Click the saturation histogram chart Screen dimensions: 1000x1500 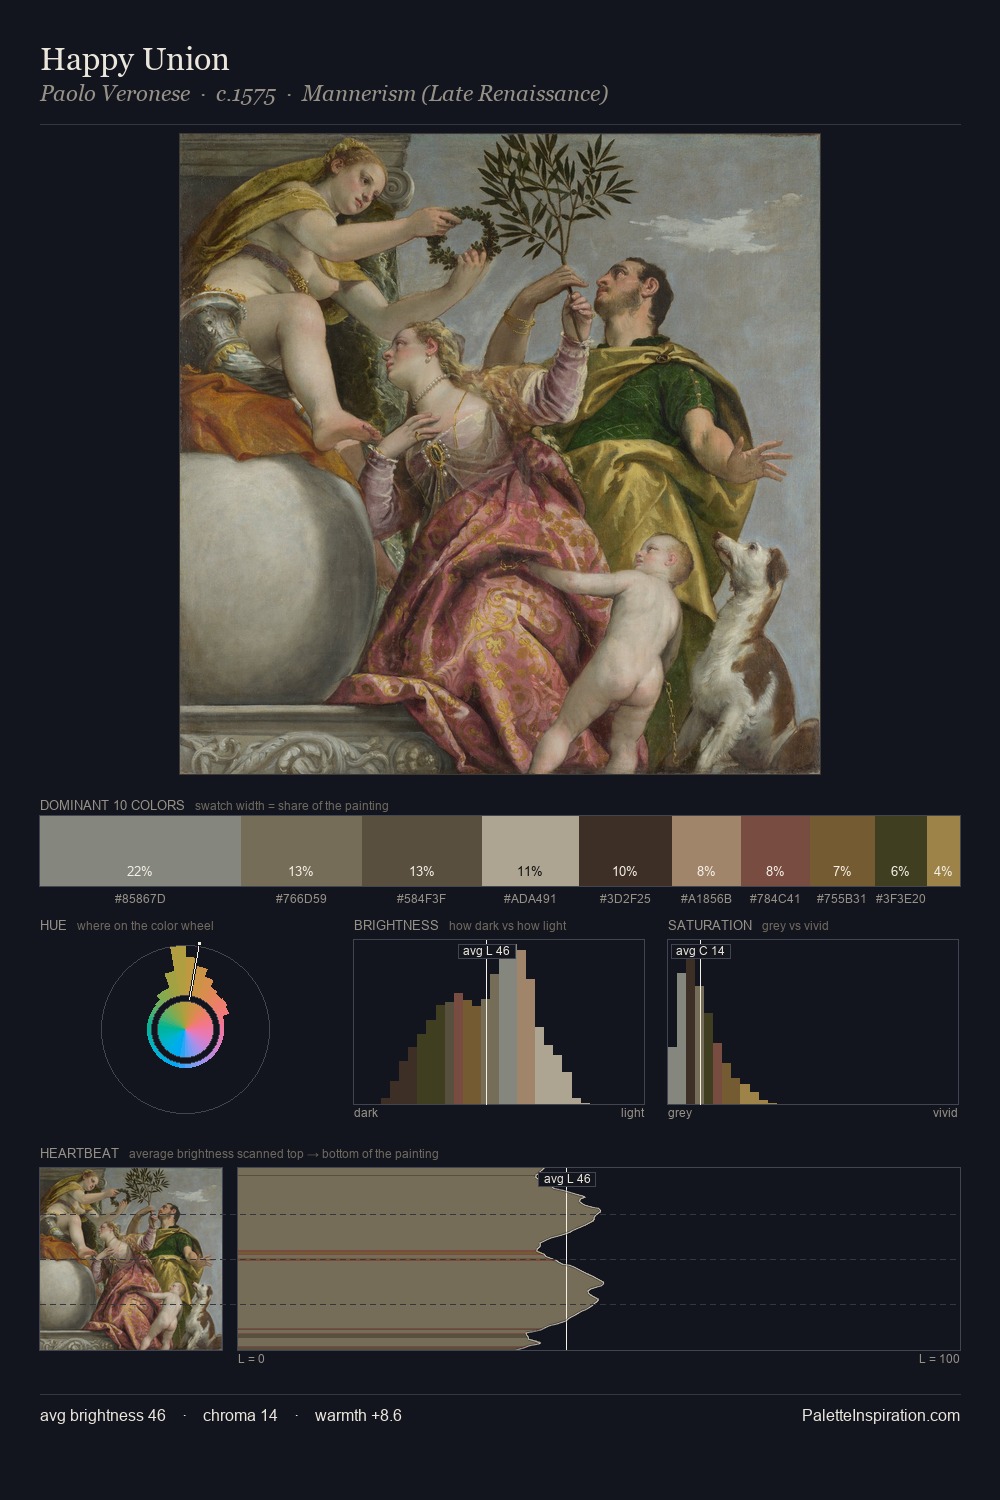pos(813,1022)
